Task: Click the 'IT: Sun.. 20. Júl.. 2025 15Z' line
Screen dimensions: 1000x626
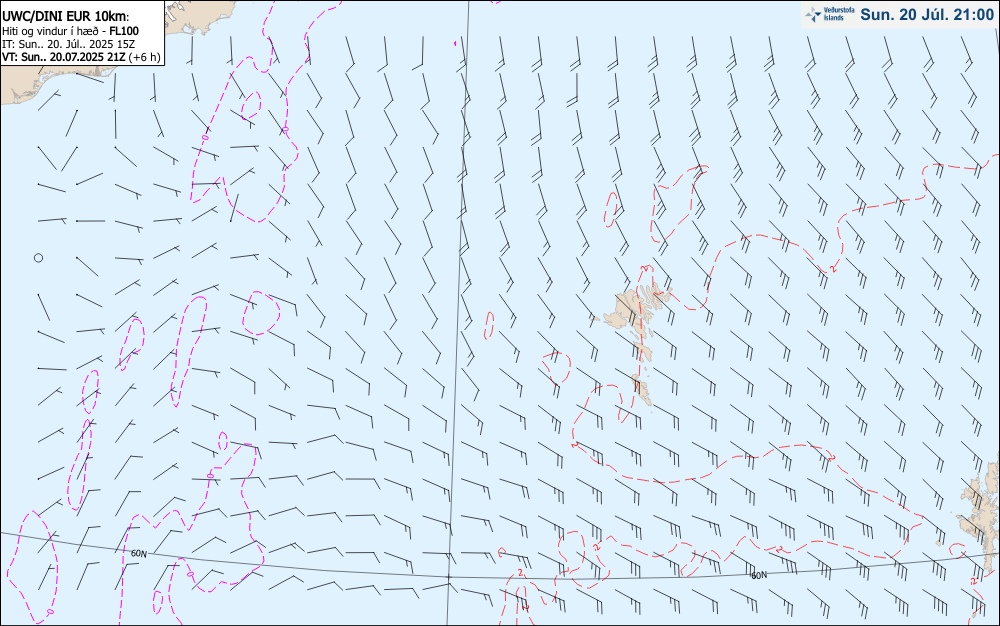Action: pos(69,44)
